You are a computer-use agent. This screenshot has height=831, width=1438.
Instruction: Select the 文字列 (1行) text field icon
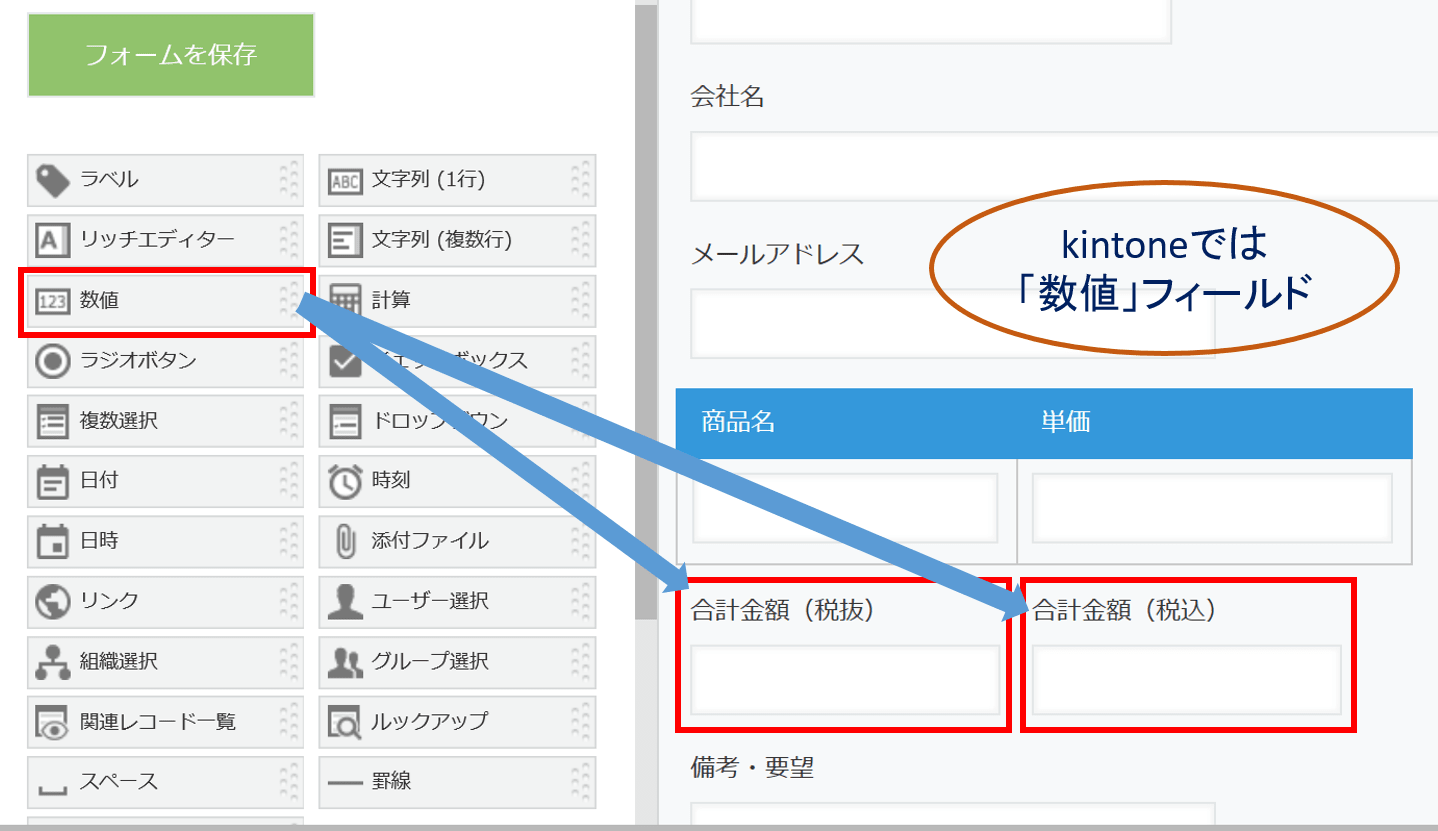click(x=457, y=179)
